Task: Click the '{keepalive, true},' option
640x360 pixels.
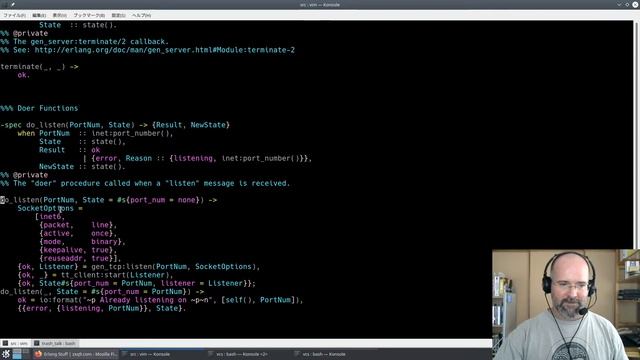Action: coord(78,250)
